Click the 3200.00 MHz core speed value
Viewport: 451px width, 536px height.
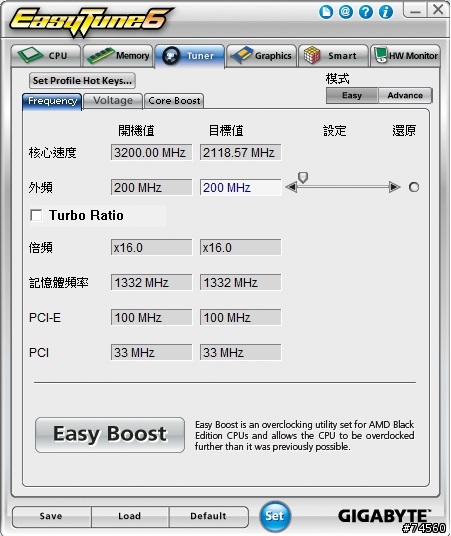click(151, 152)
